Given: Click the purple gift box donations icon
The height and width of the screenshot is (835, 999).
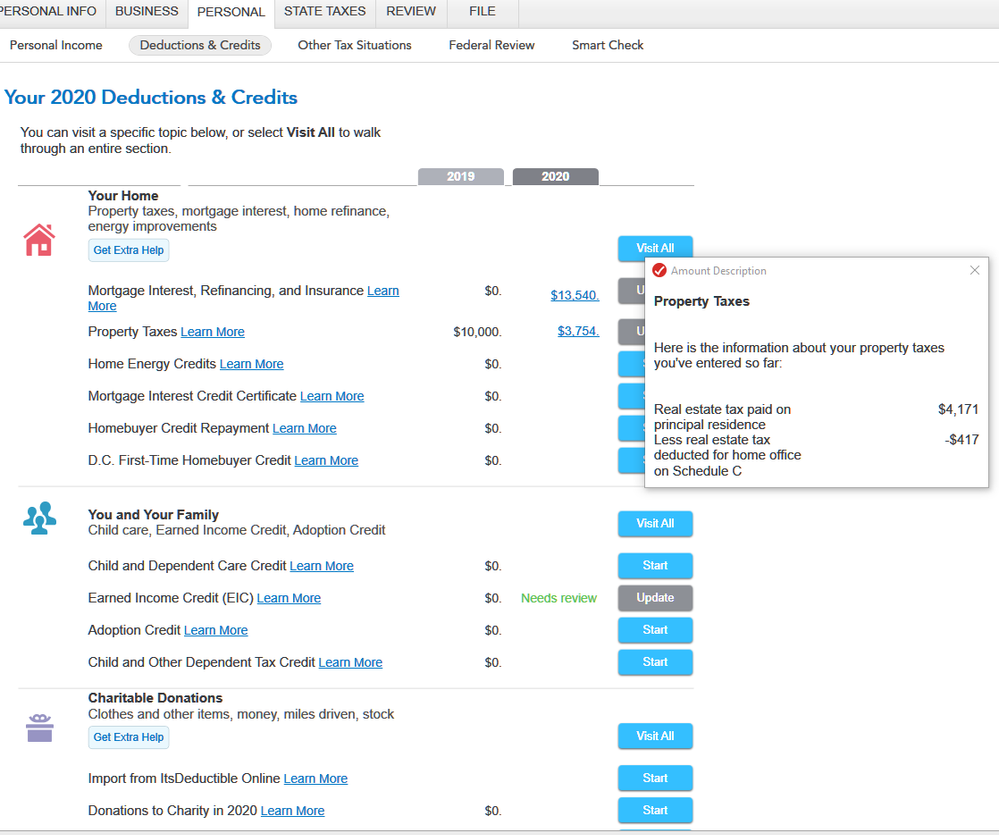Looking at the screenshot, I should pyautogui.click(x=39, y=730).
